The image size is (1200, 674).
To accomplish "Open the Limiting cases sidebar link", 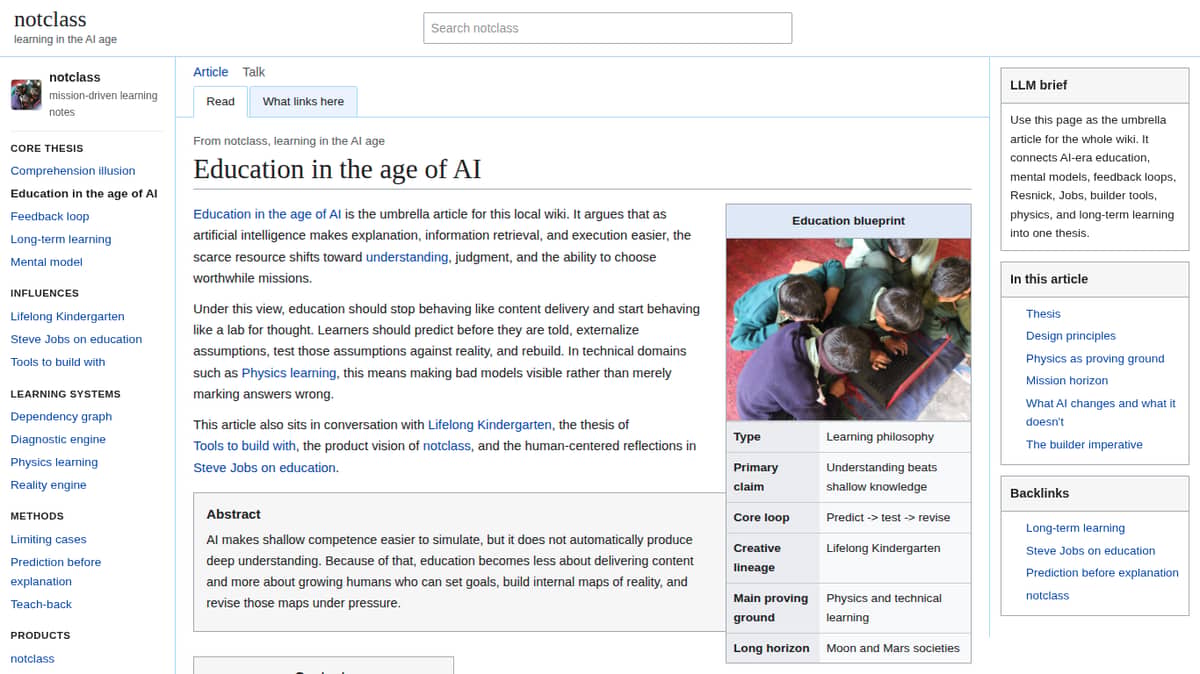I will tap(48, 539).
